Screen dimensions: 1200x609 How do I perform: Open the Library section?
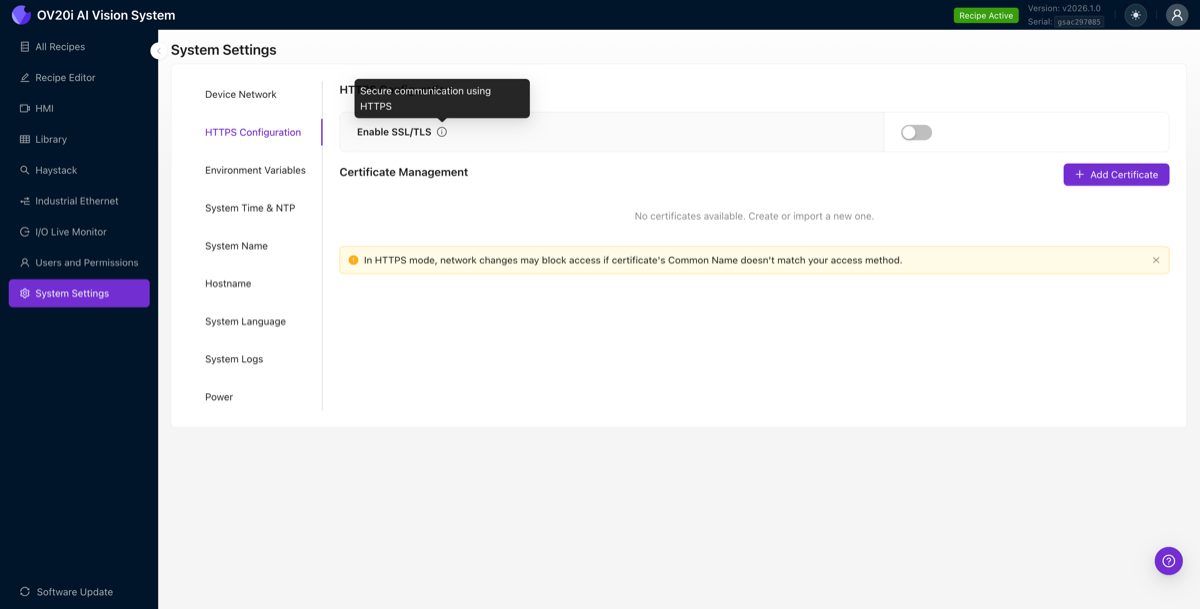pyautogui.click(x=52, y=139)
